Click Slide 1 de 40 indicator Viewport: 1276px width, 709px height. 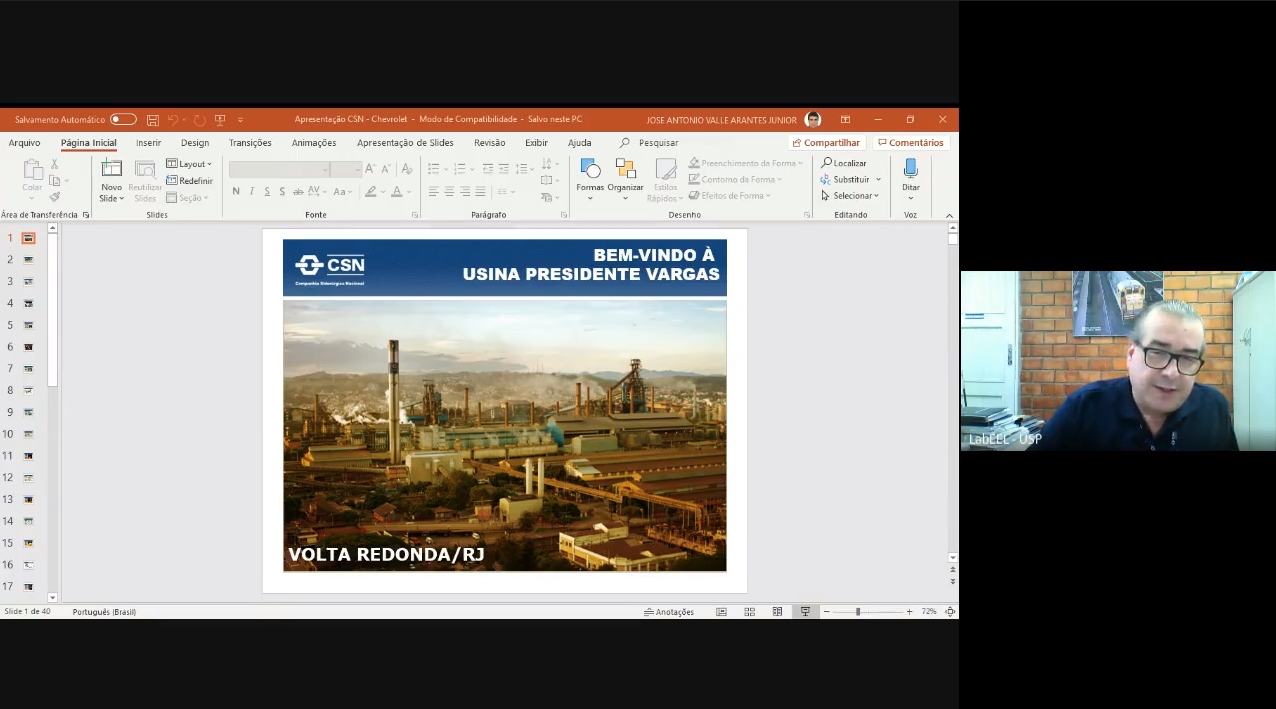28,612
